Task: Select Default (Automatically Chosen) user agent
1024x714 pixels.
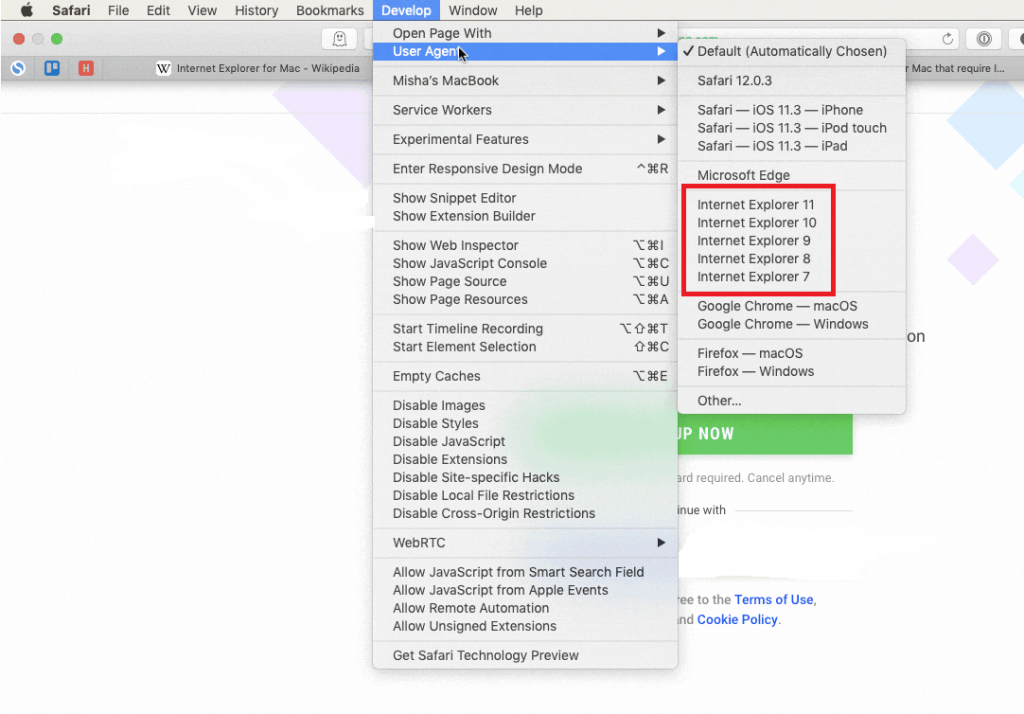Action: pyautogui.click(x=792, y=52)
